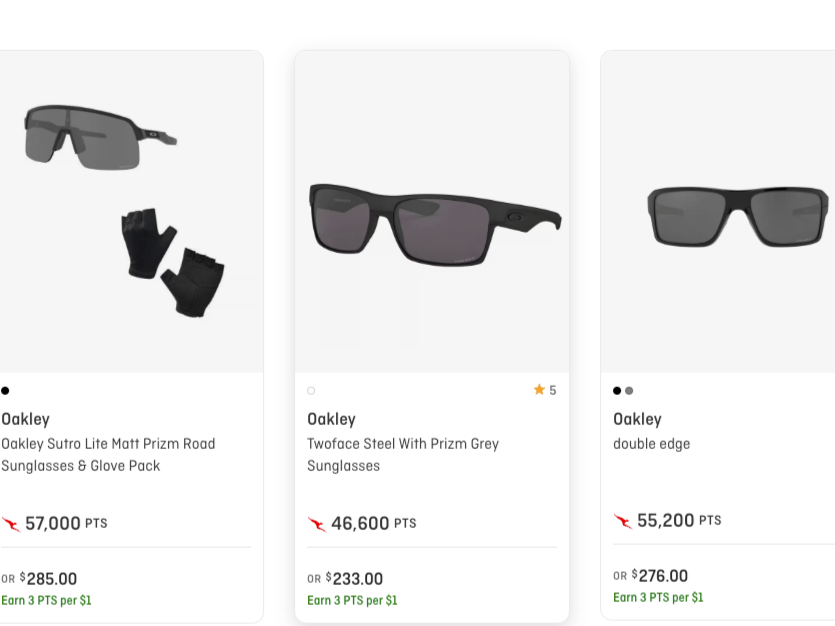Image resolution: width=835 pixels, height=626 pixels.
Task: Click the Qantas kangaroo icon beside 46,600 PTS
Action: 317,524
